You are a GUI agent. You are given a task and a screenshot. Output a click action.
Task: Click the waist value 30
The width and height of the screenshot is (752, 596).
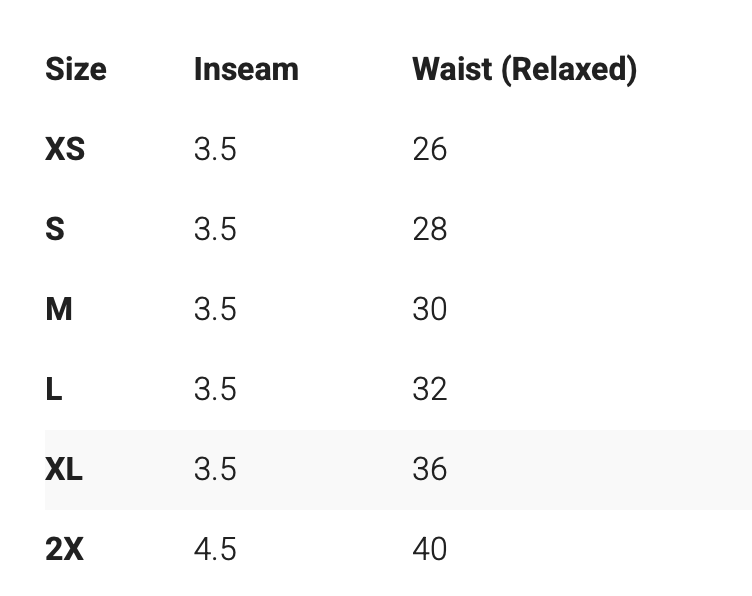pos(429,309)
